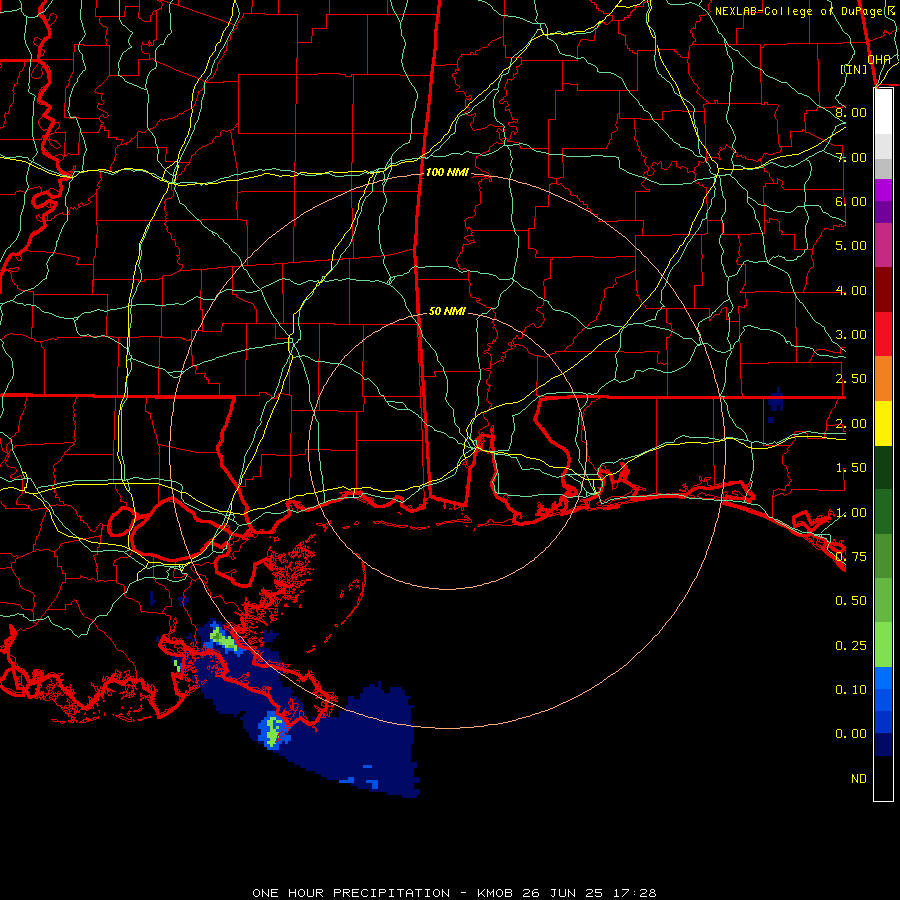Click the yellow 2.00 inch legend swatch
Viewport: 900px width, 900px height.
(x=883, y=423)
